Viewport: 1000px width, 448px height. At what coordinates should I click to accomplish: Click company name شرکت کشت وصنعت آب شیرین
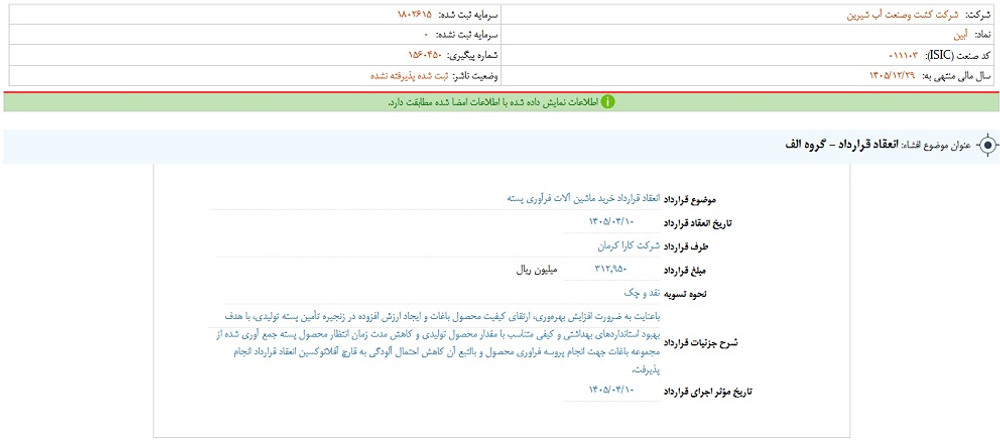click(901, 14)
